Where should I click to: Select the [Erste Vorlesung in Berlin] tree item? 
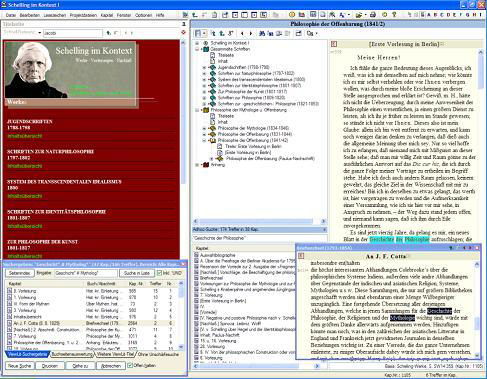(x=247, y=152)
